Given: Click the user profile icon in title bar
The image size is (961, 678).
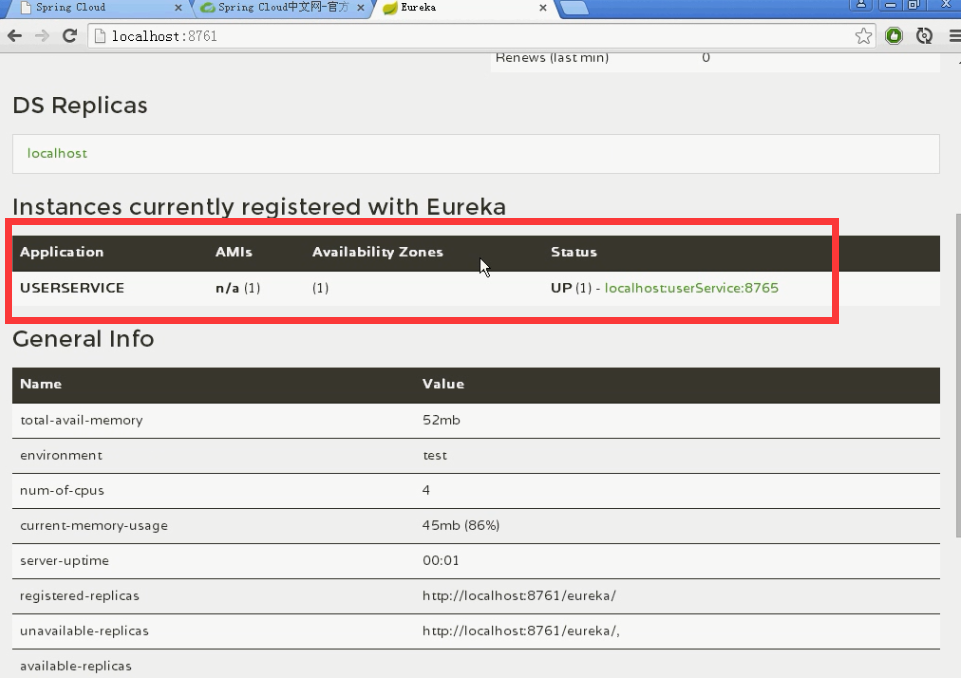Looking at the screenshot, I should [860, 5].
